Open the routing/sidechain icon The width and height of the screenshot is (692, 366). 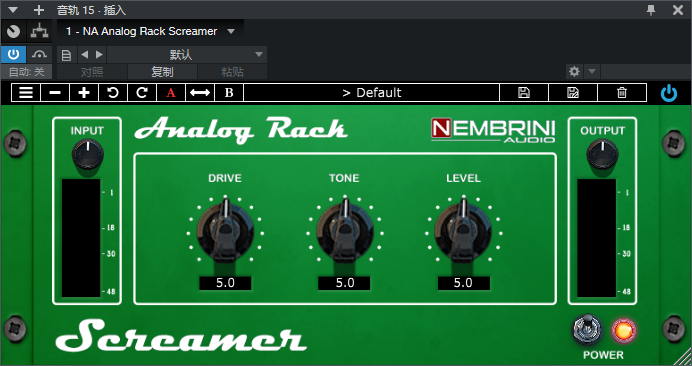39,31
